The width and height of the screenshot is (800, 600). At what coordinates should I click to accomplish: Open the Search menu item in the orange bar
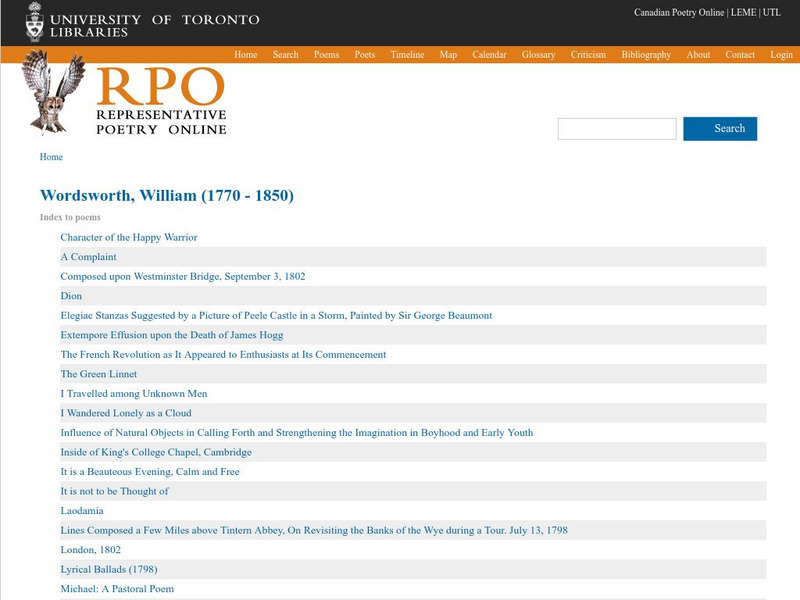coord(285,55)
